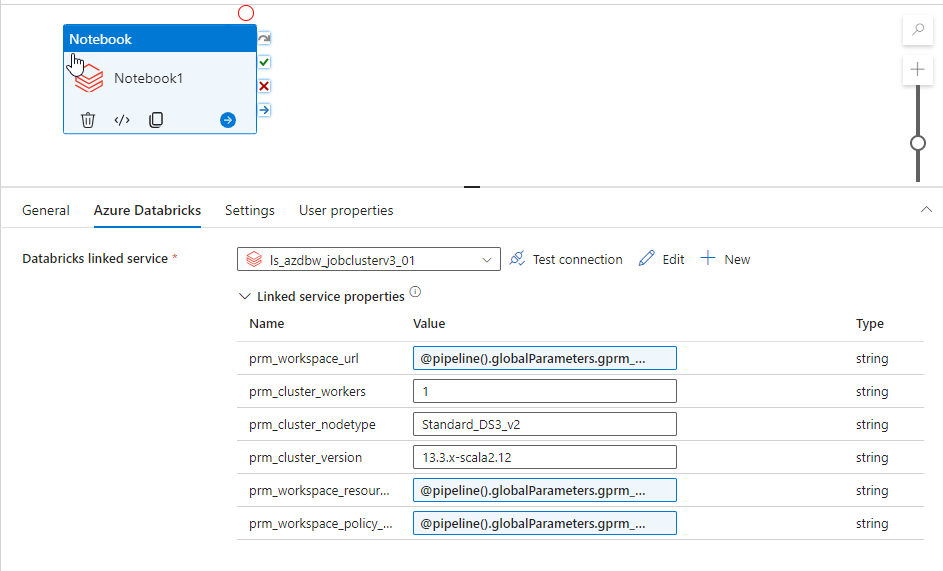Select the Azure Databricks tab
Screen dimensions: 943x571
147,211
